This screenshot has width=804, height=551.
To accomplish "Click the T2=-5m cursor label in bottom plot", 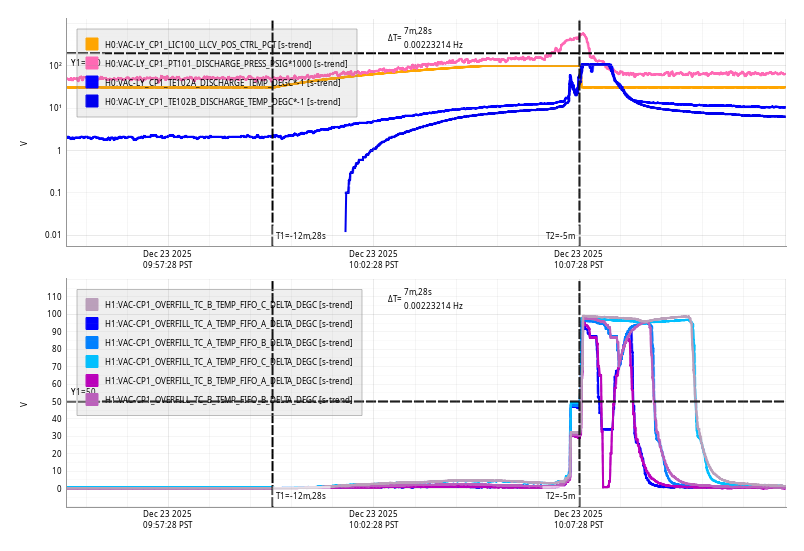I will point(560,496).
